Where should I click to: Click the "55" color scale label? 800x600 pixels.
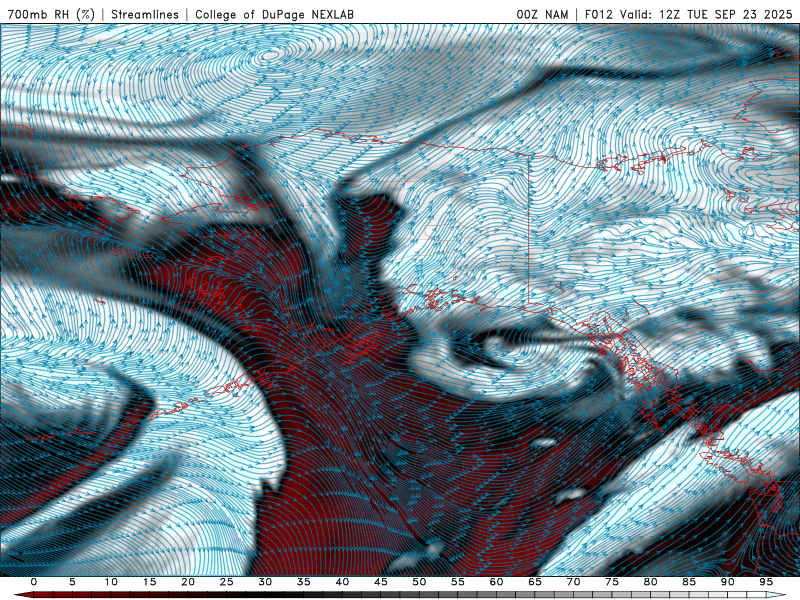click(458, 582)
